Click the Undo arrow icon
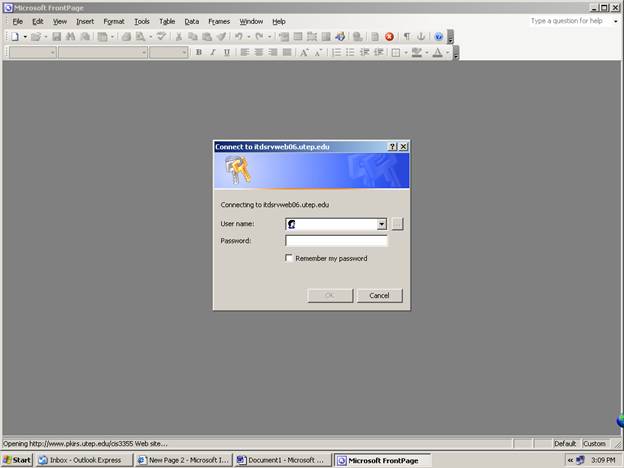This screenshot has width=624, height=468. (239, 37)
